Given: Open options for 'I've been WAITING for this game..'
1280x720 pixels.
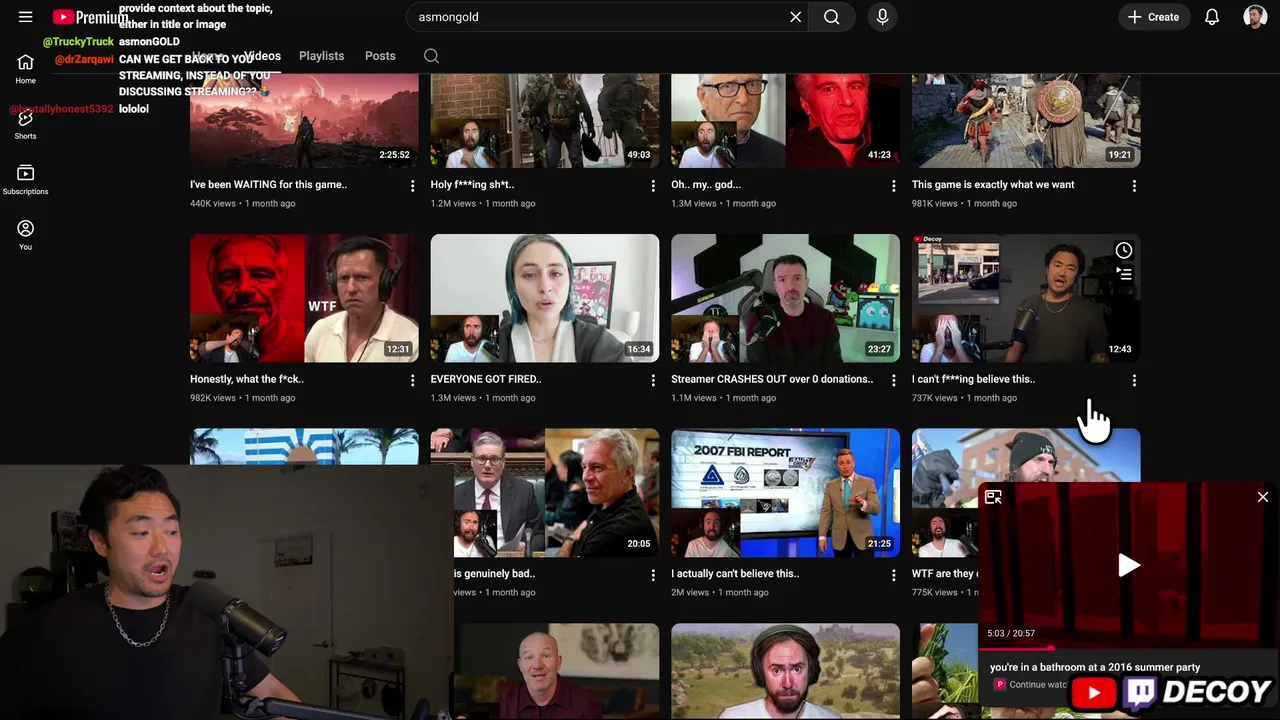Looking at the screenshot, I should [x=412, y=186].
